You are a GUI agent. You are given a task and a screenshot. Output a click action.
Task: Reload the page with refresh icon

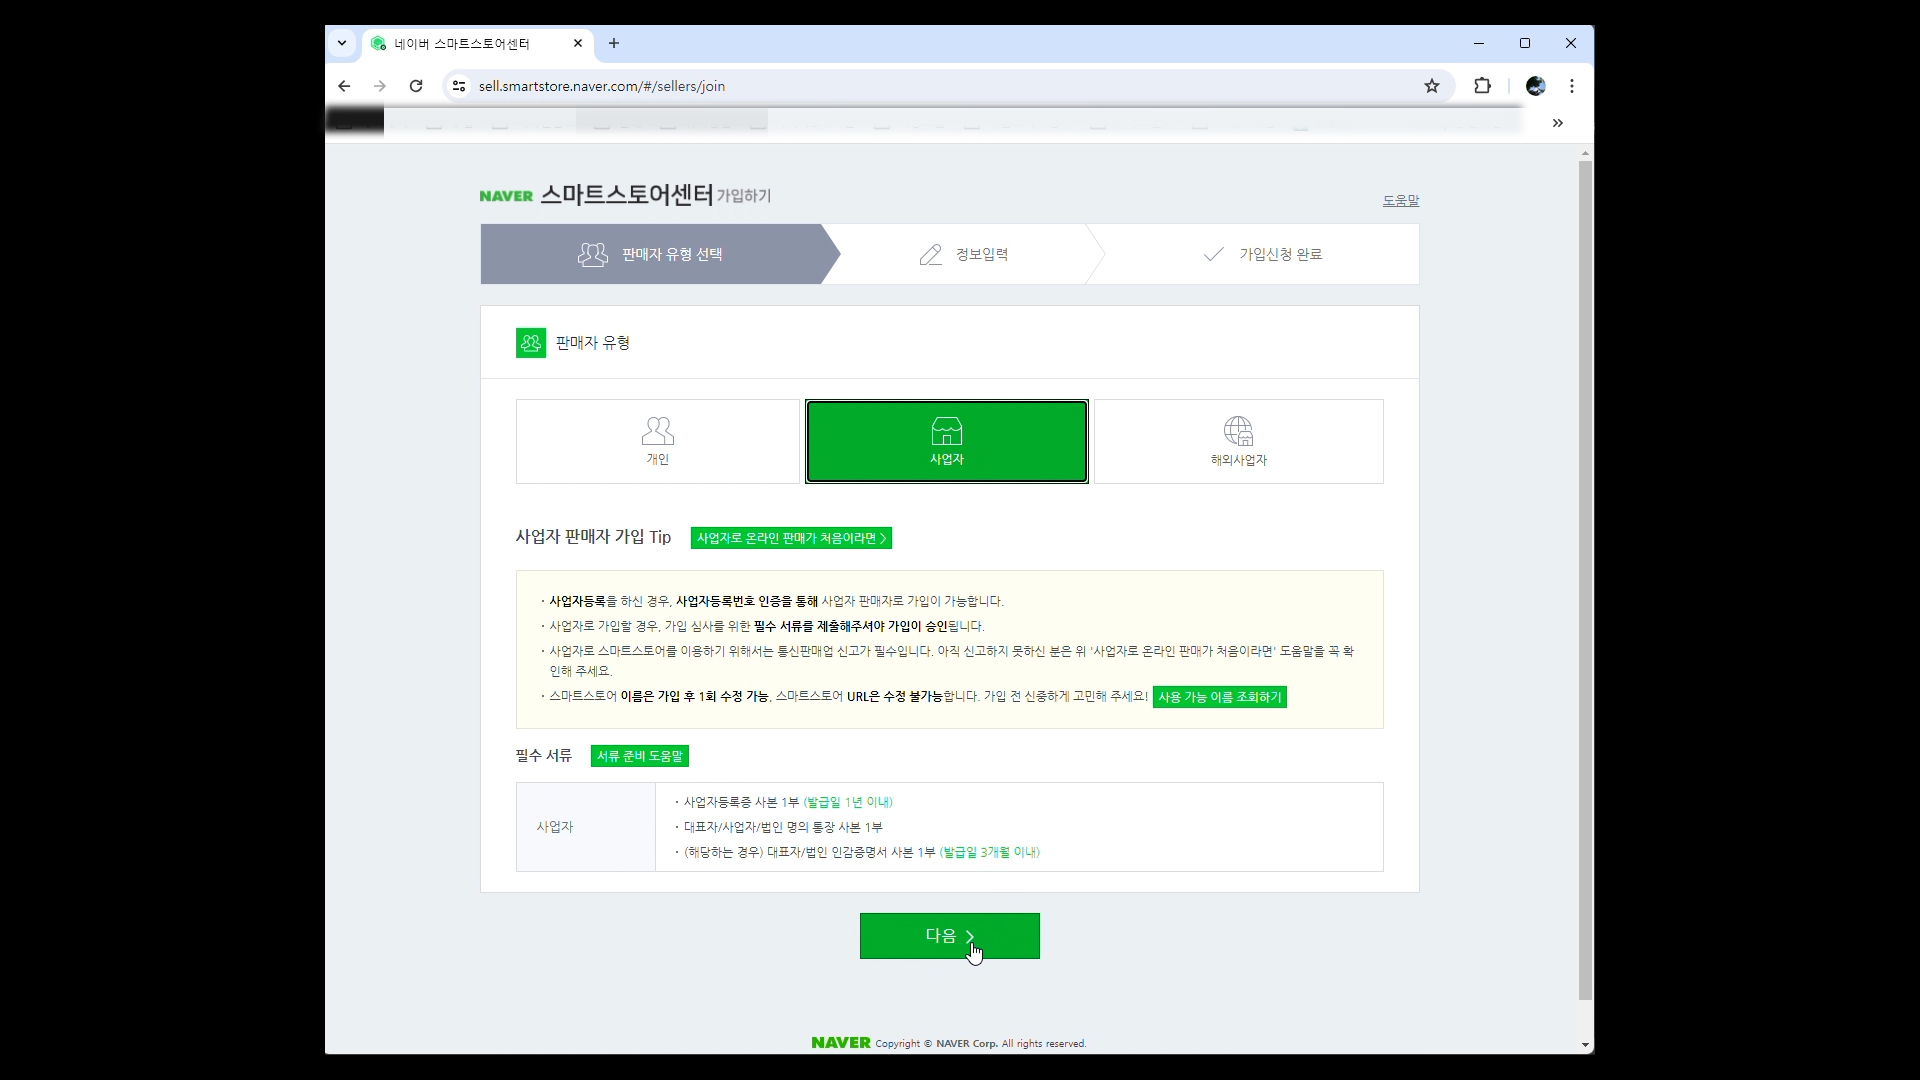416,86
